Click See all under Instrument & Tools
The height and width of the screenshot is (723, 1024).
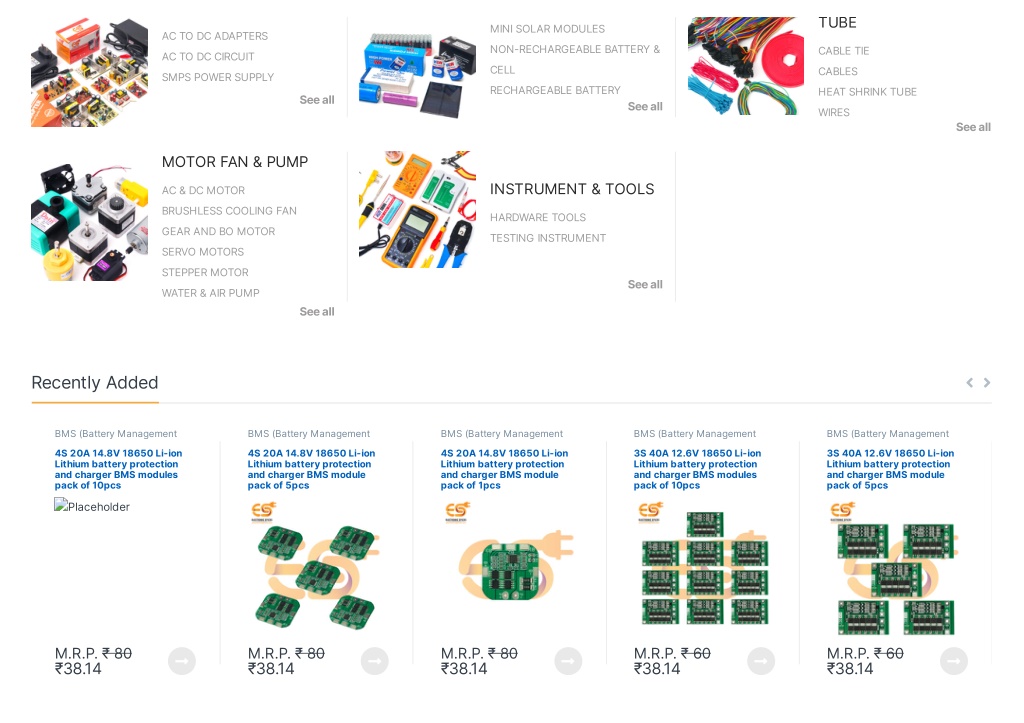(x=645, y=285)
